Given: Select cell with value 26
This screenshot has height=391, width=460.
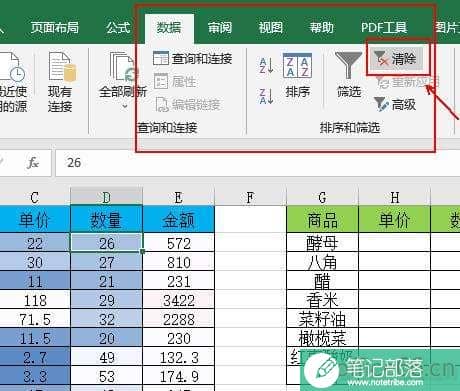Looking at the screenshot, I should 106,243.
